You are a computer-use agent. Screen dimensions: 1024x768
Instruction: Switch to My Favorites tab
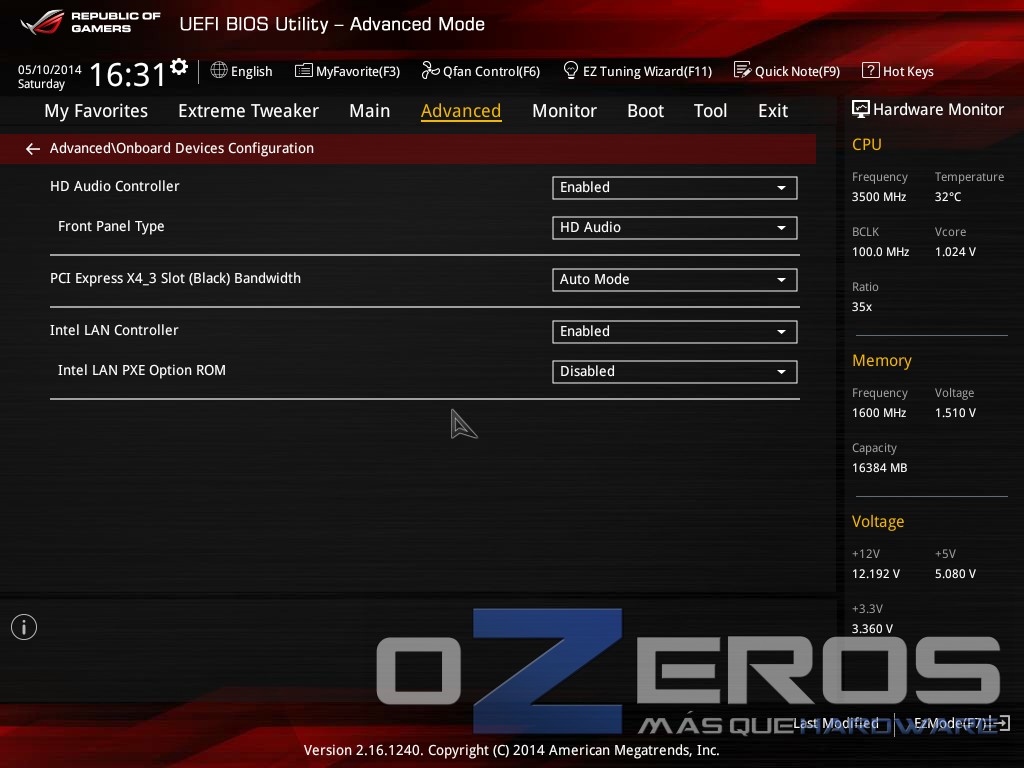96,111
